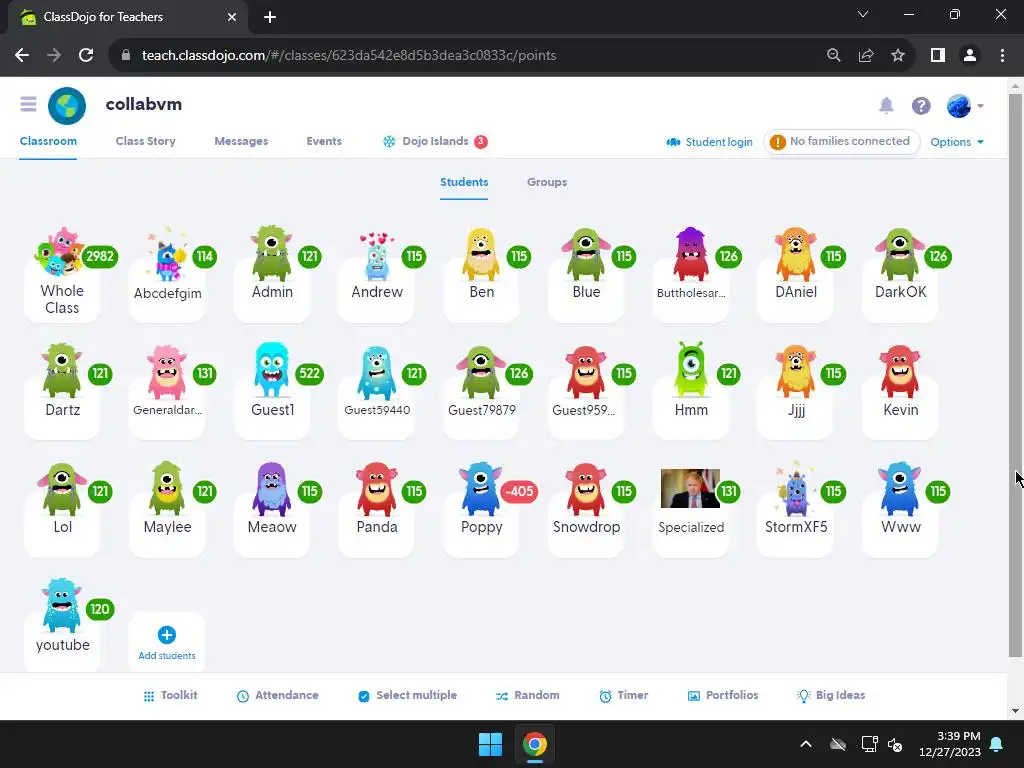This screenshot has height=768, width=1024.
Task: Click Meaow's purple monster avatar
Action: pos(272,489)
